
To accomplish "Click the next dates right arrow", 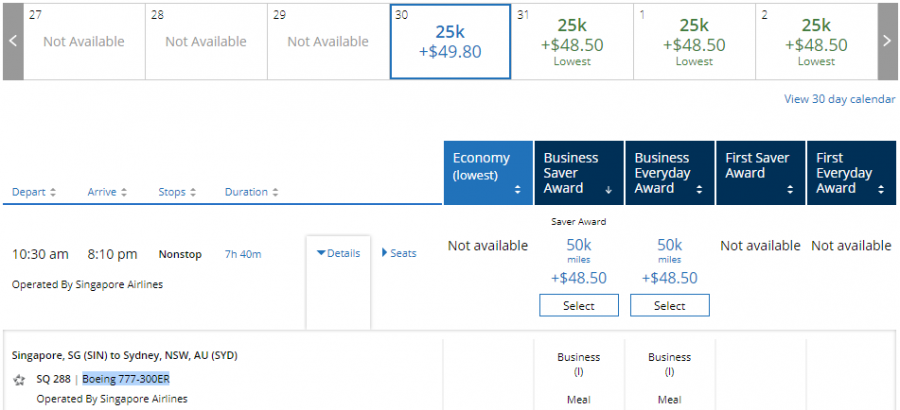I will (x=887, y=41).
